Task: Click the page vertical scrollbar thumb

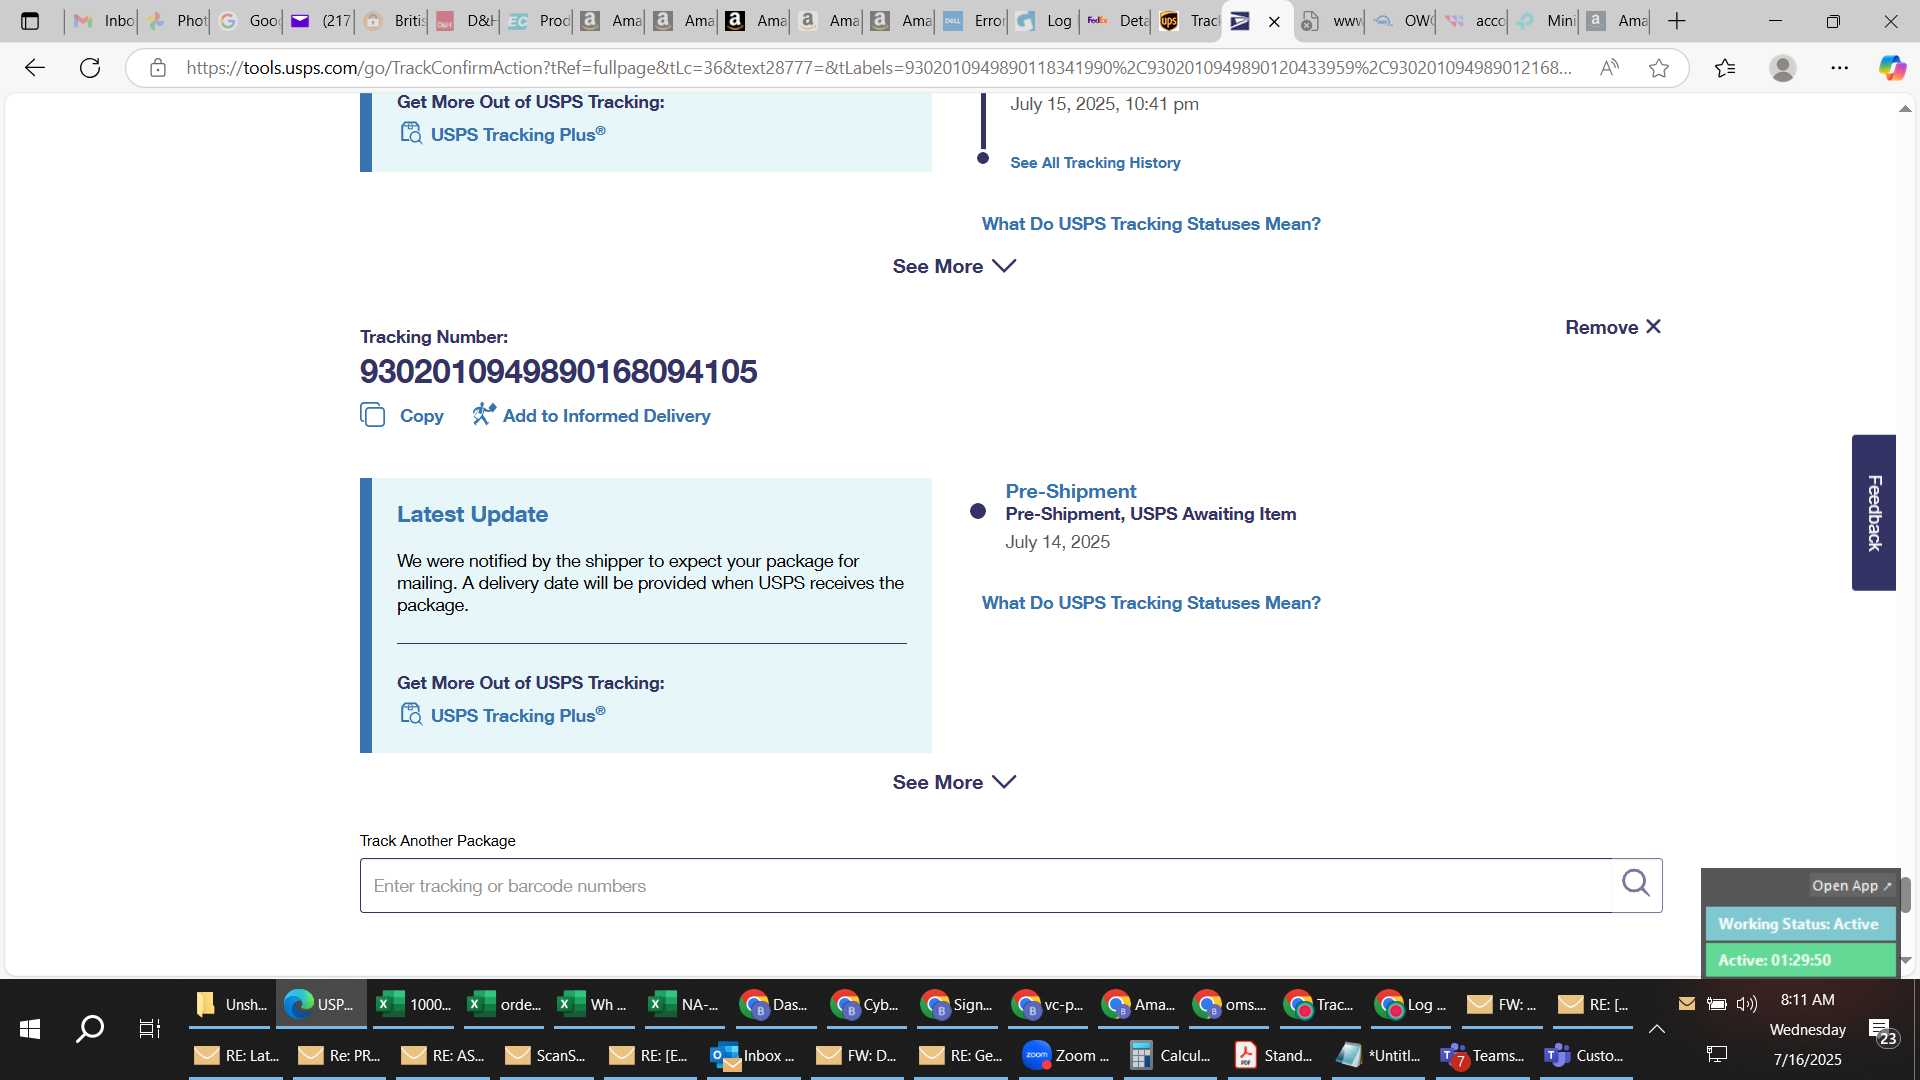Action: (1905, 894)
